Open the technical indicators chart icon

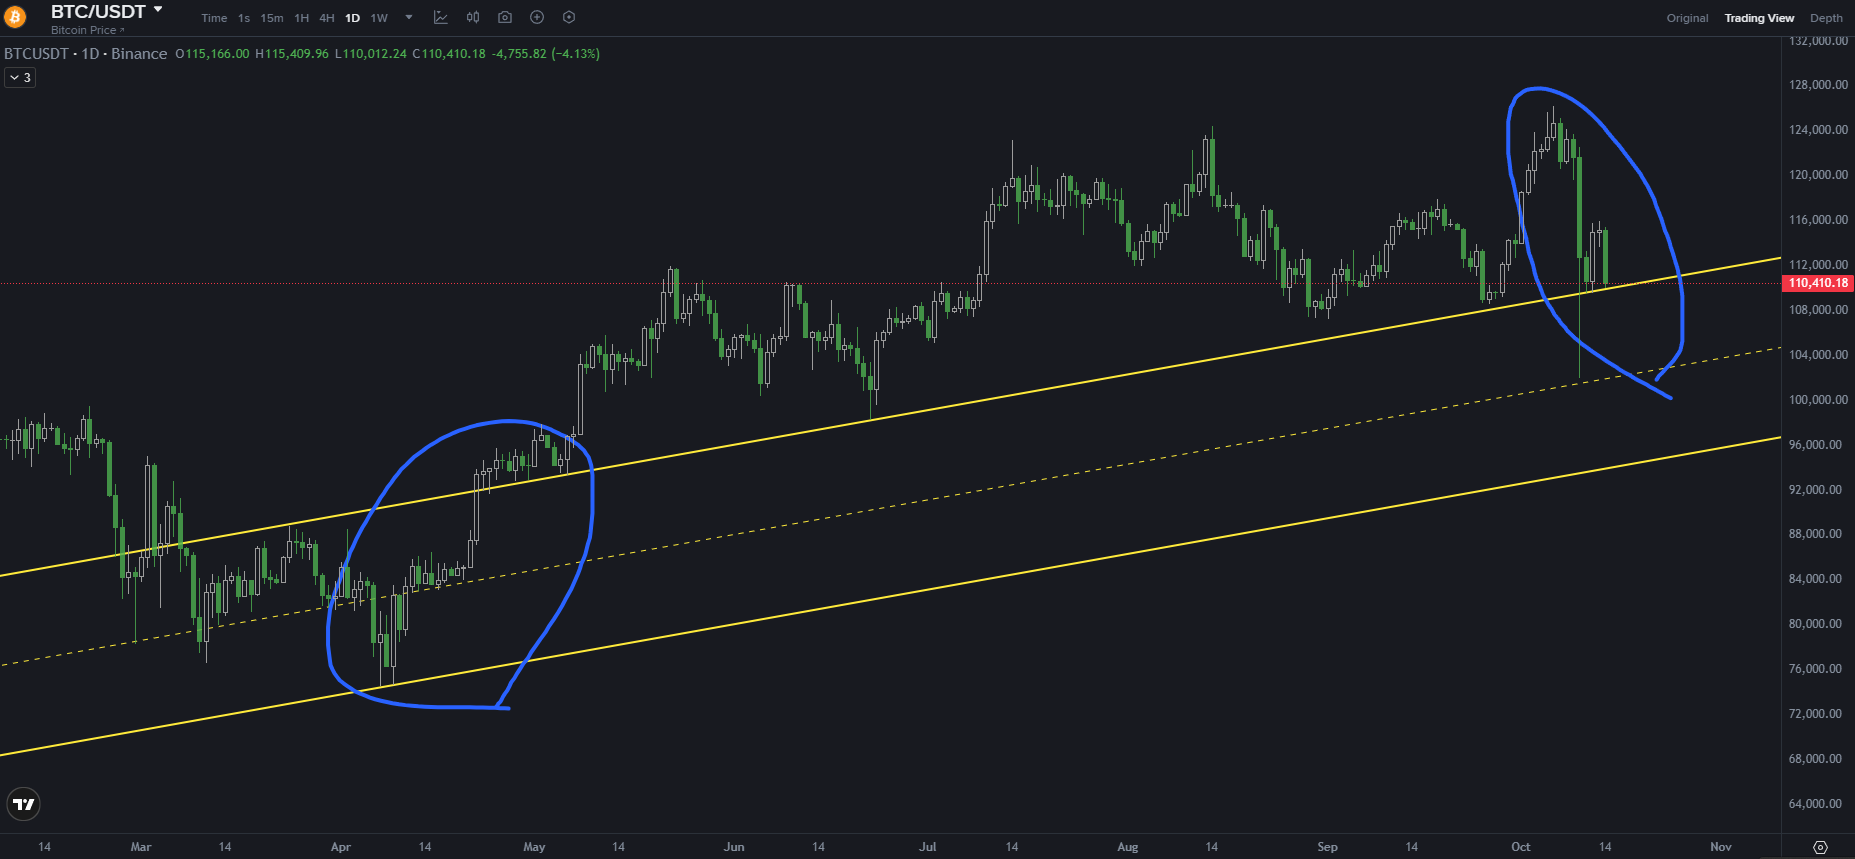[x=441, y=18]
